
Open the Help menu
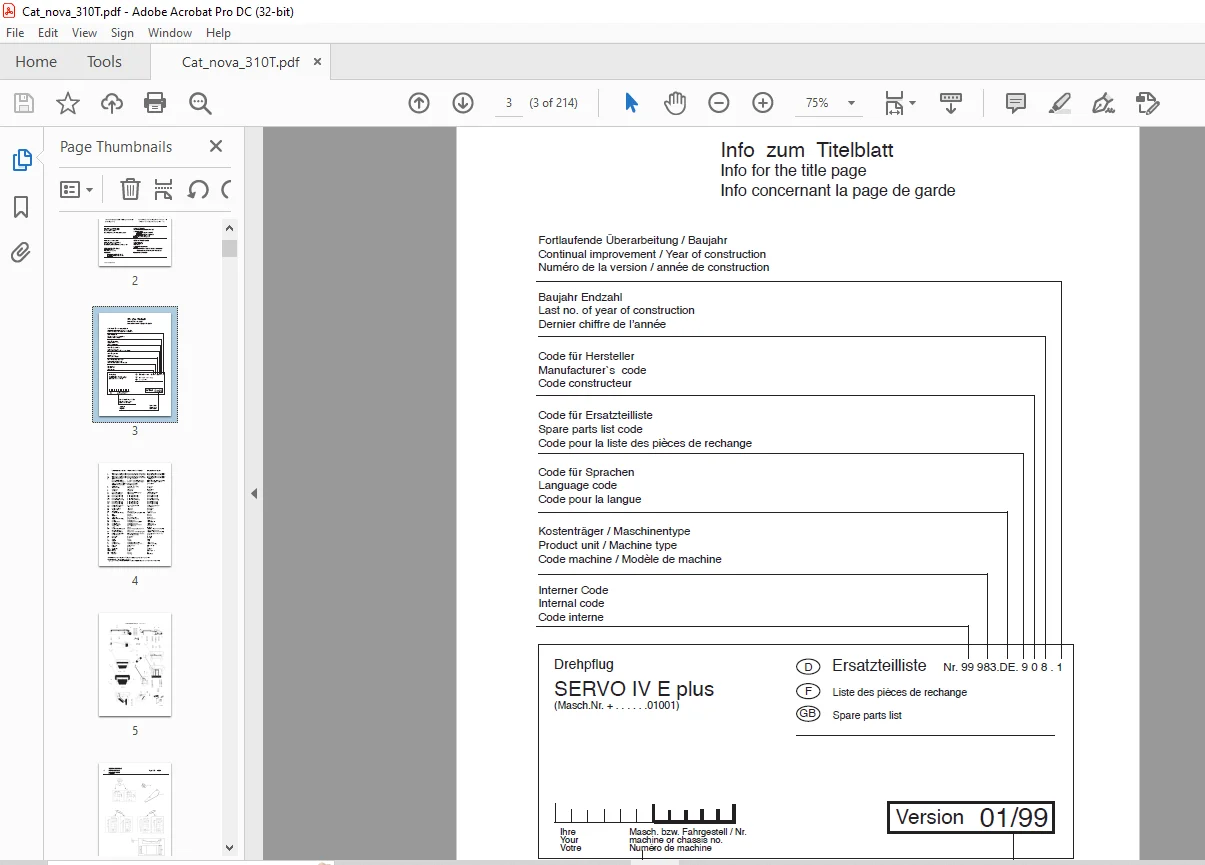click(218, 33)
